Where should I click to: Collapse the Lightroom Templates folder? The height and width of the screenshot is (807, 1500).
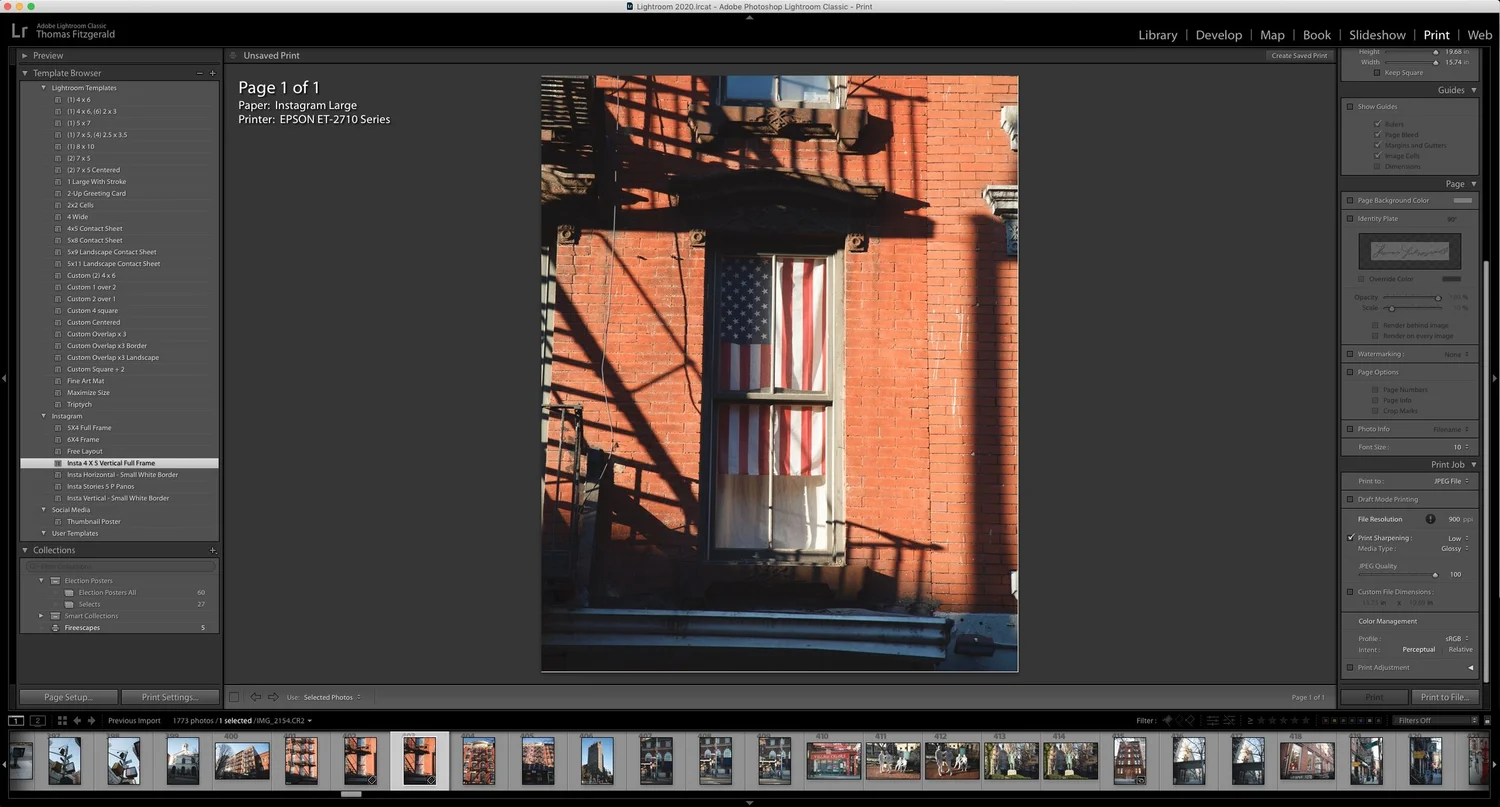[44, 88]
